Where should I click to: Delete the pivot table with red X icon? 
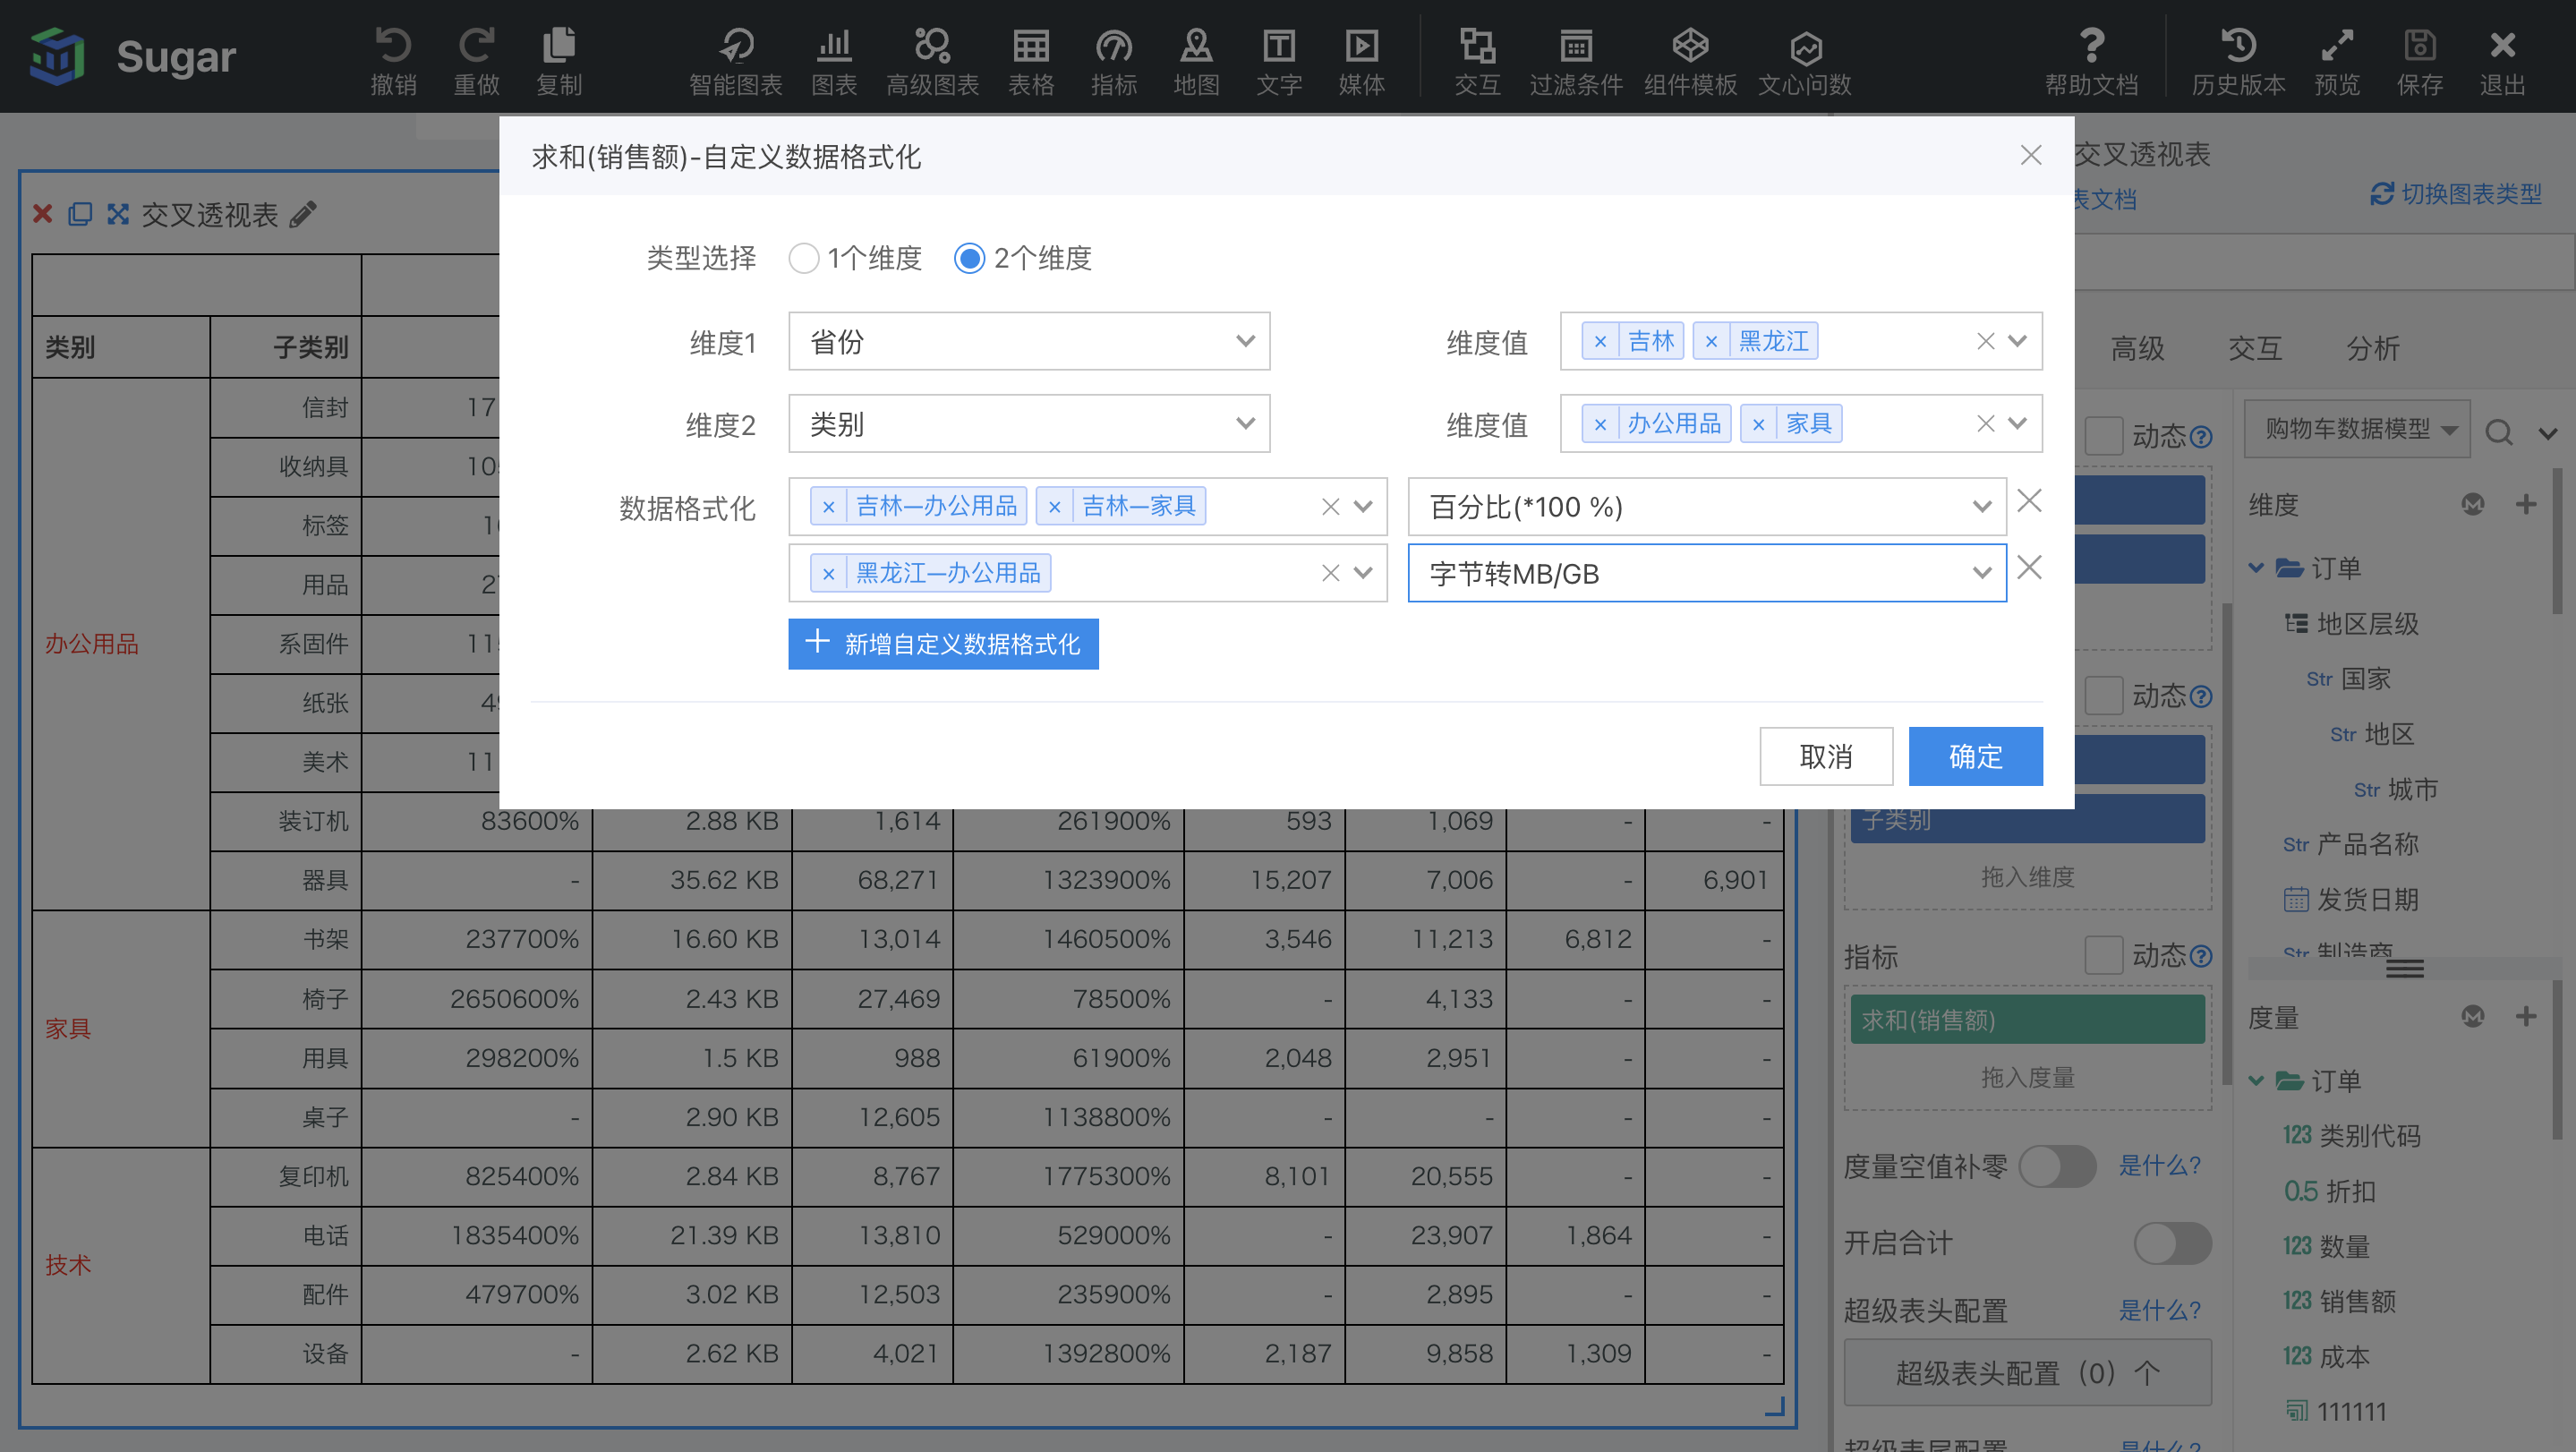(42, 214)
